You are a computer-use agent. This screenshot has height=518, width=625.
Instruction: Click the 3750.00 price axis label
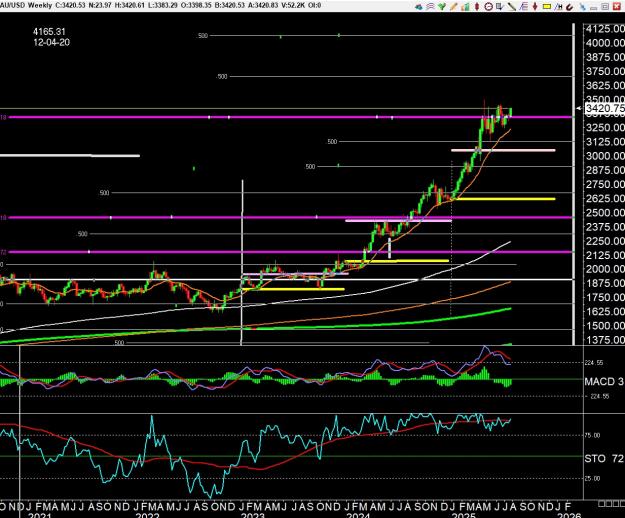click(605, 71)
